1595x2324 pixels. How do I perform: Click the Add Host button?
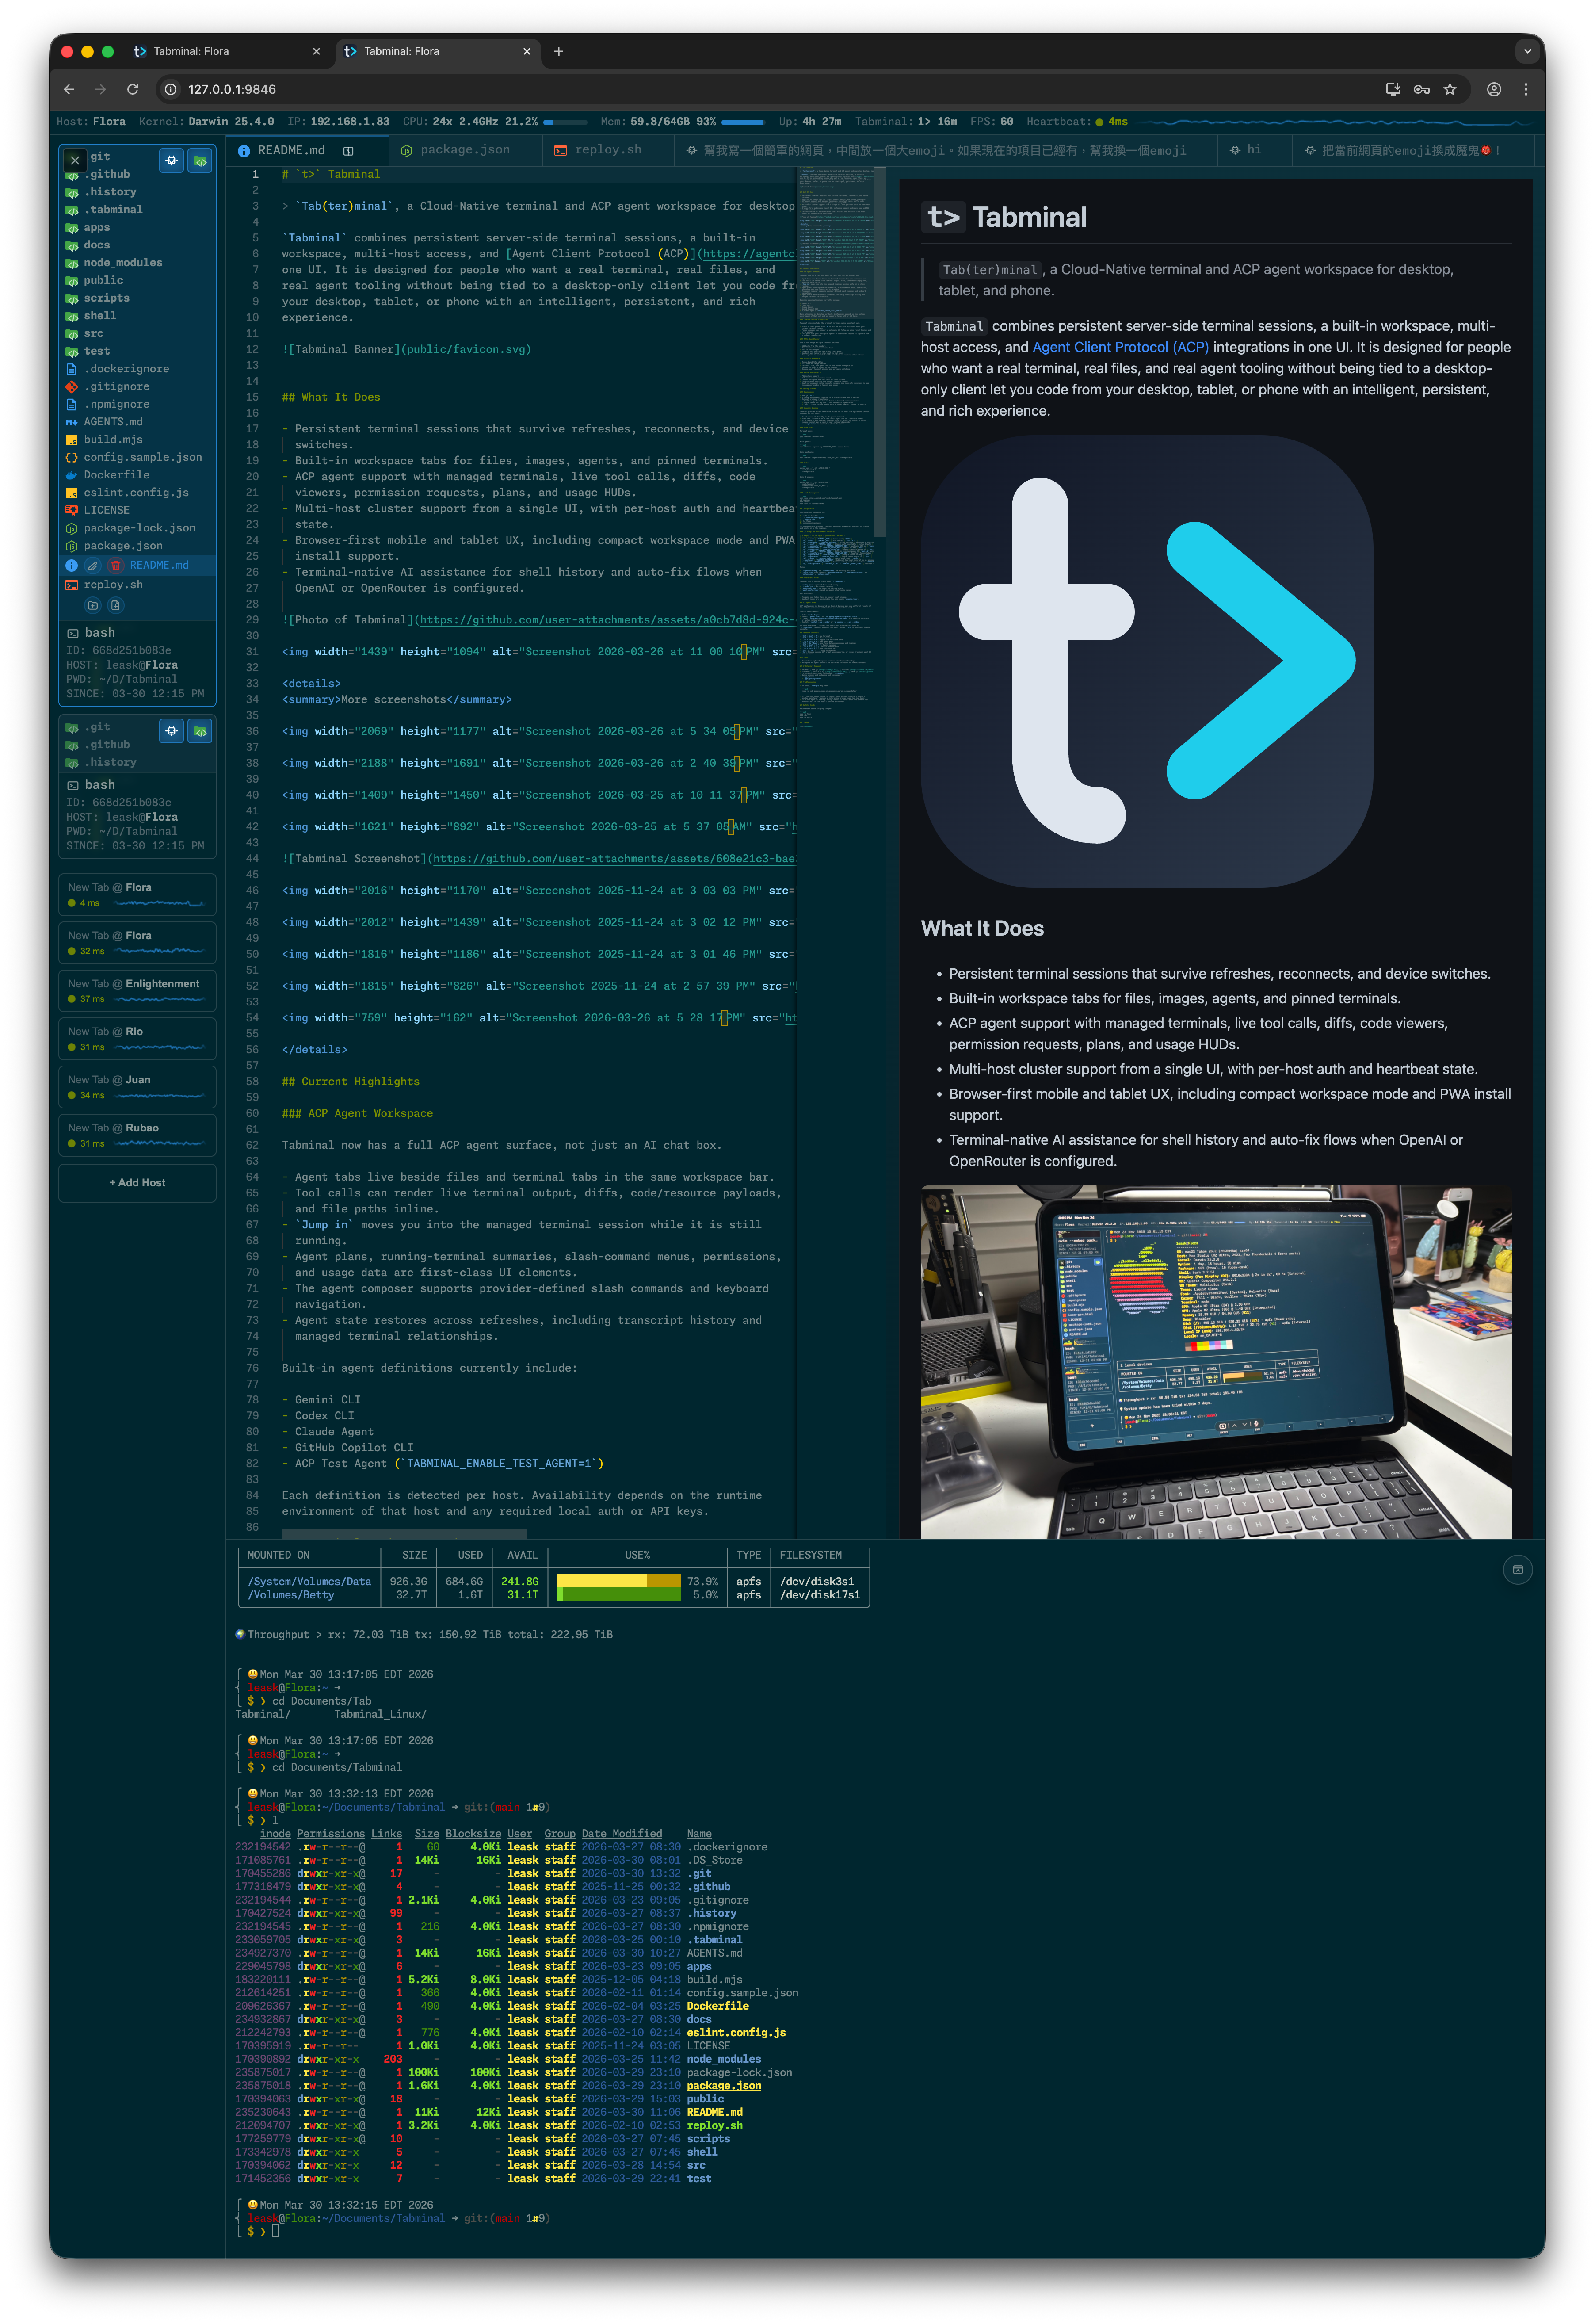[138, 1182]
